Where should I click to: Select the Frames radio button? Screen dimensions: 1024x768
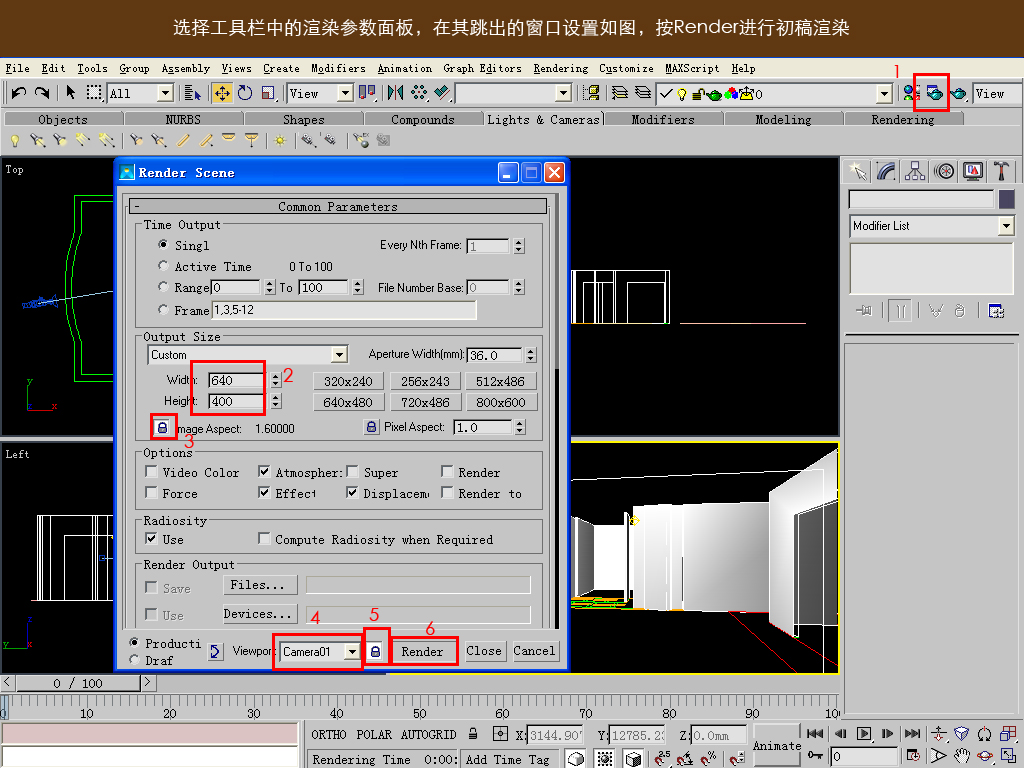pos(163,309)
